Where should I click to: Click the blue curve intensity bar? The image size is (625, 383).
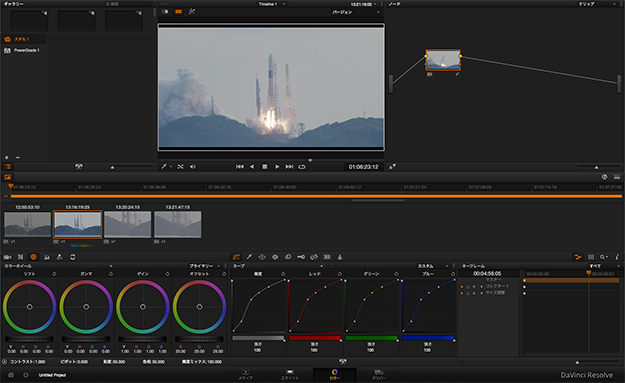pyautogui.click(x=428, y=338)
